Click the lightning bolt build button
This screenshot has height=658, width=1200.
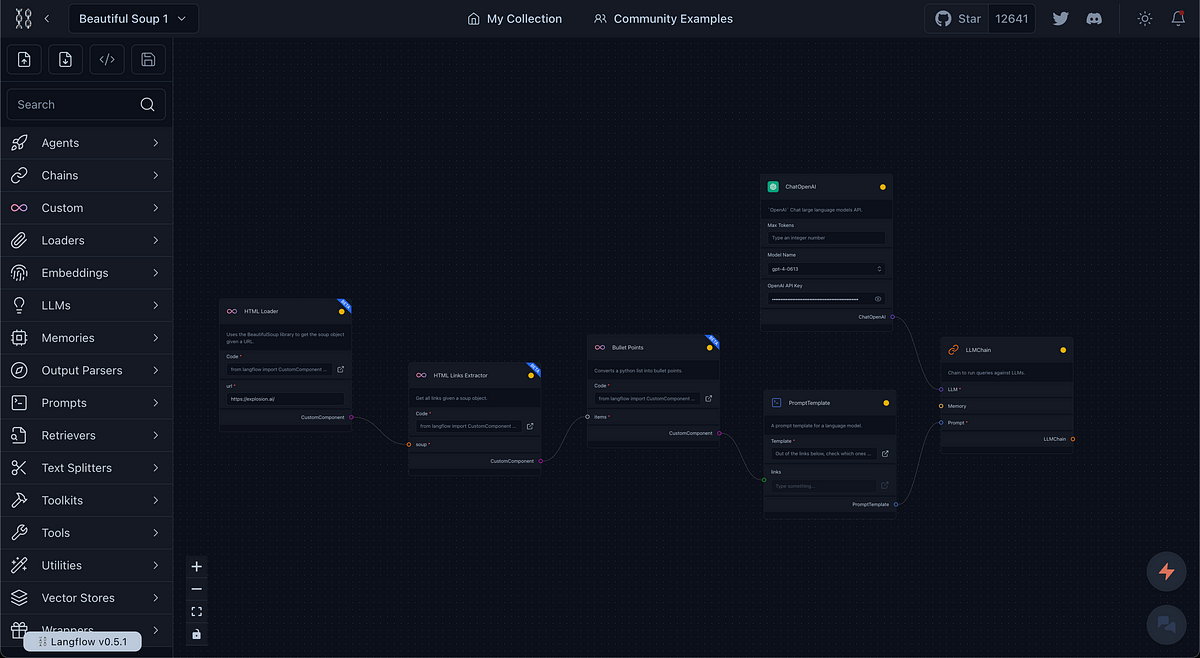[x=1166, y=571]
